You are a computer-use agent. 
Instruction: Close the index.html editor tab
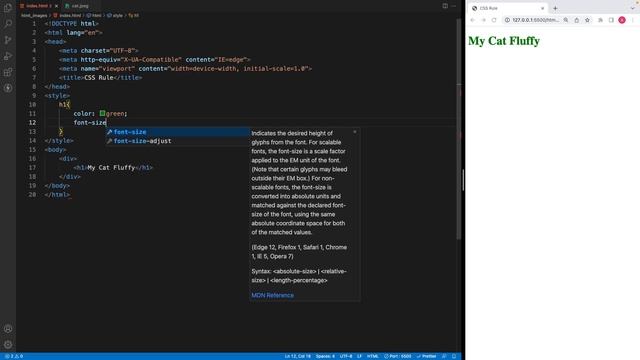coord(56,6)
